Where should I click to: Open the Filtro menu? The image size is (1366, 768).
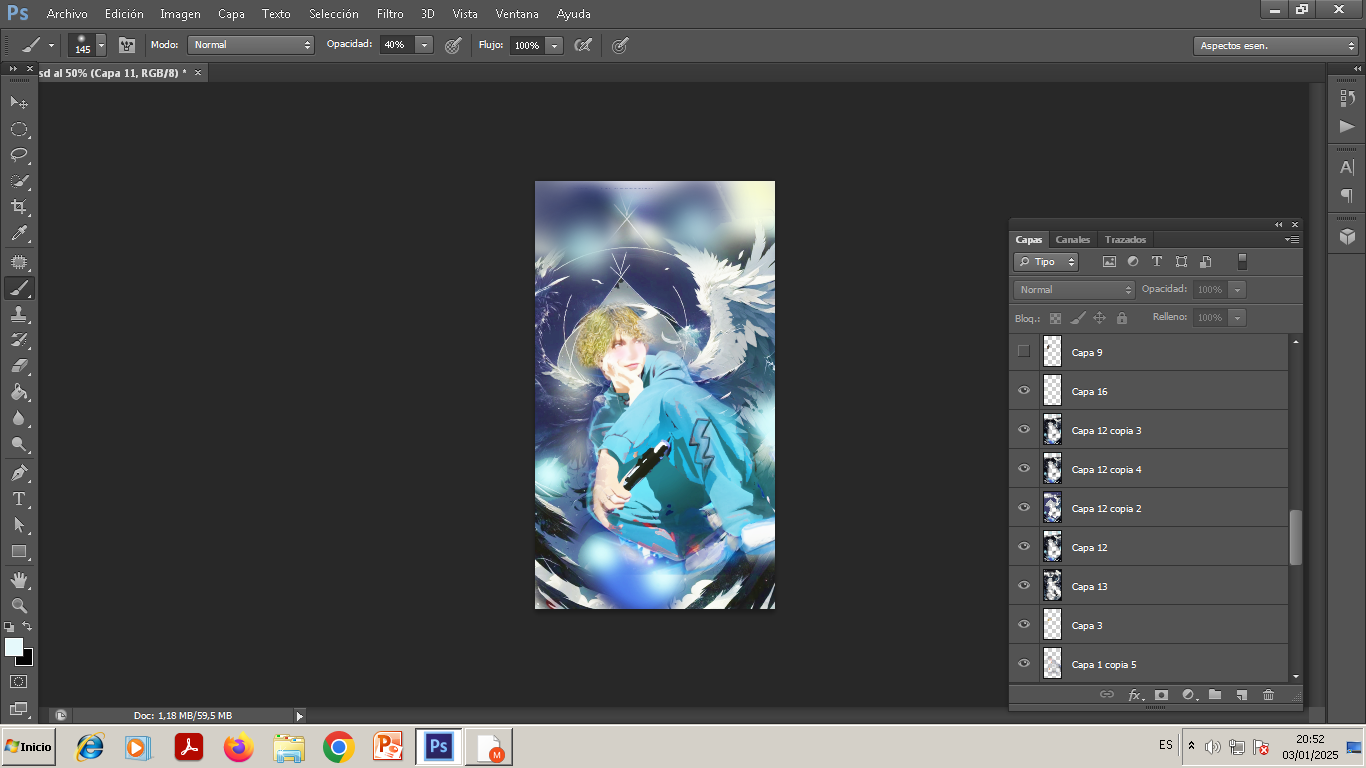390,14
